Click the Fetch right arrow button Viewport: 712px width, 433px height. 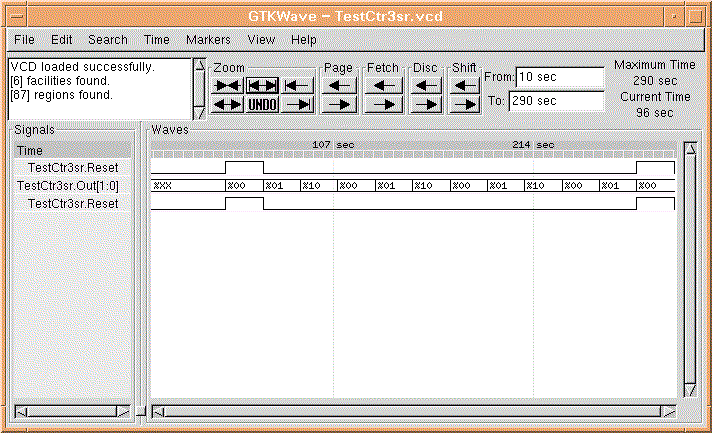(384, 105)
